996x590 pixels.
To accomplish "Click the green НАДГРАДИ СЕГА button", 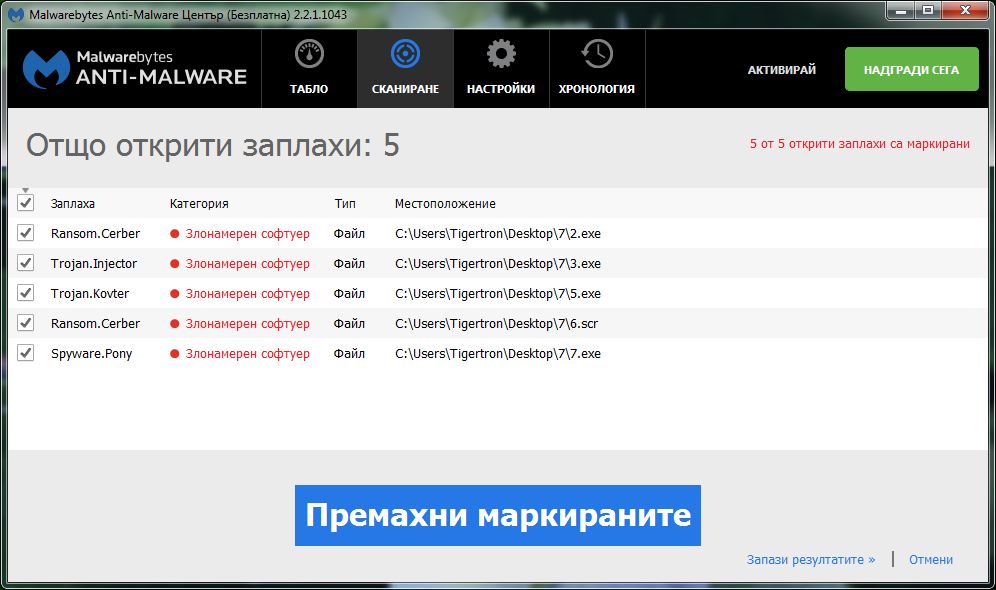I will (x=912, y=69).
